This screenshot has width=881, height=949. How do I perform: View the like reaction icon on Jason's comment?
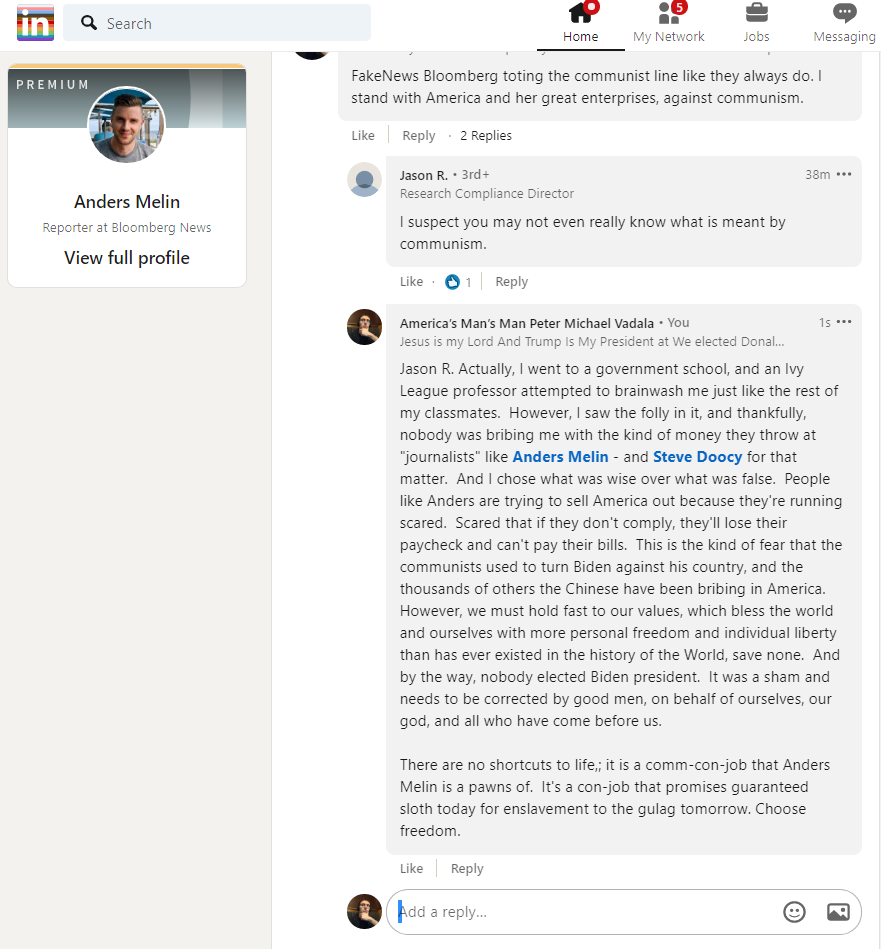pyautogui.click(x=452, y=282)
